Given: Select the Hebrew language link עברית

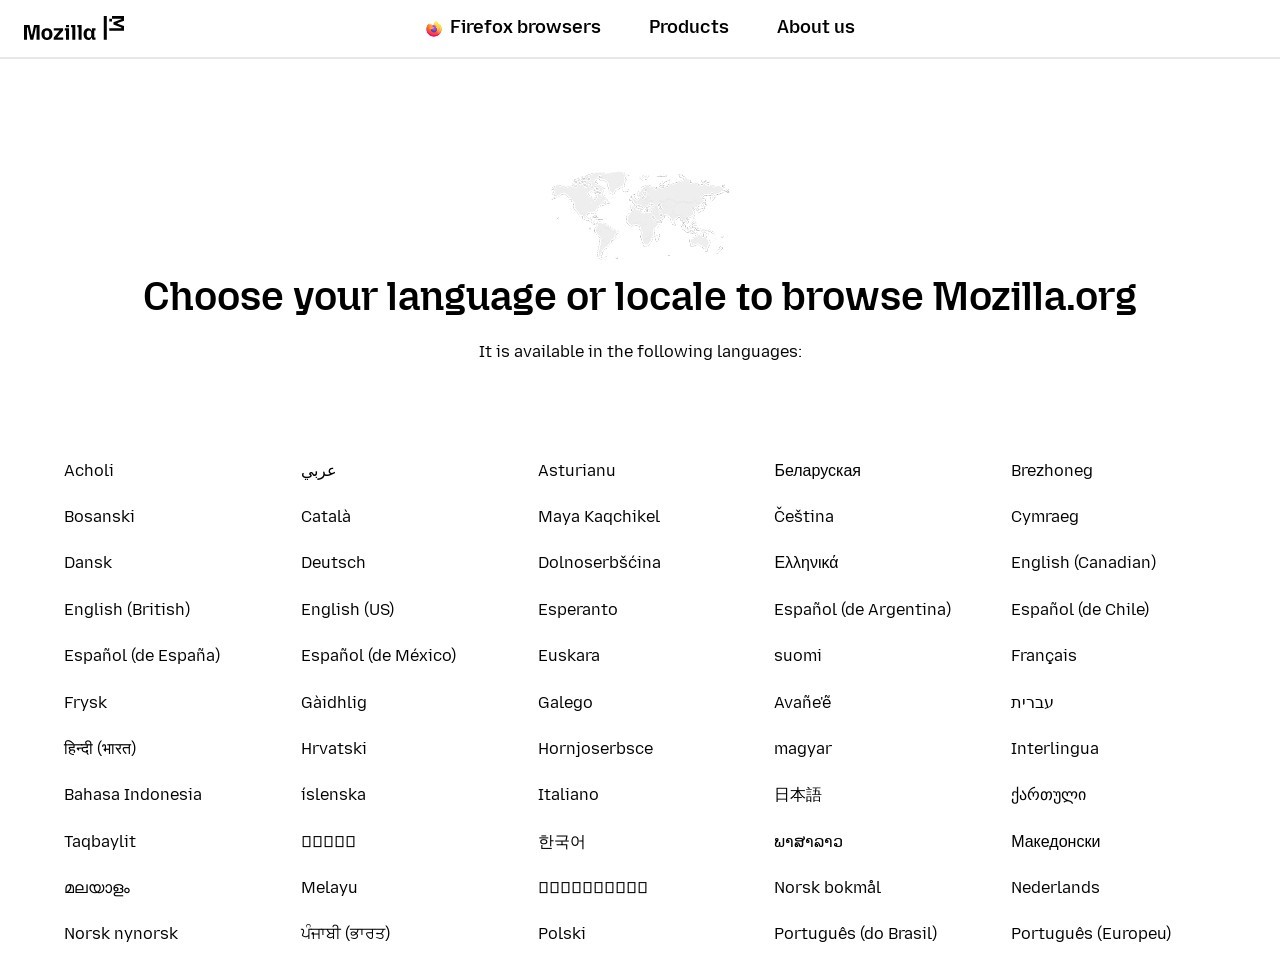Looking at the screenshot, I should point(1032,702).
